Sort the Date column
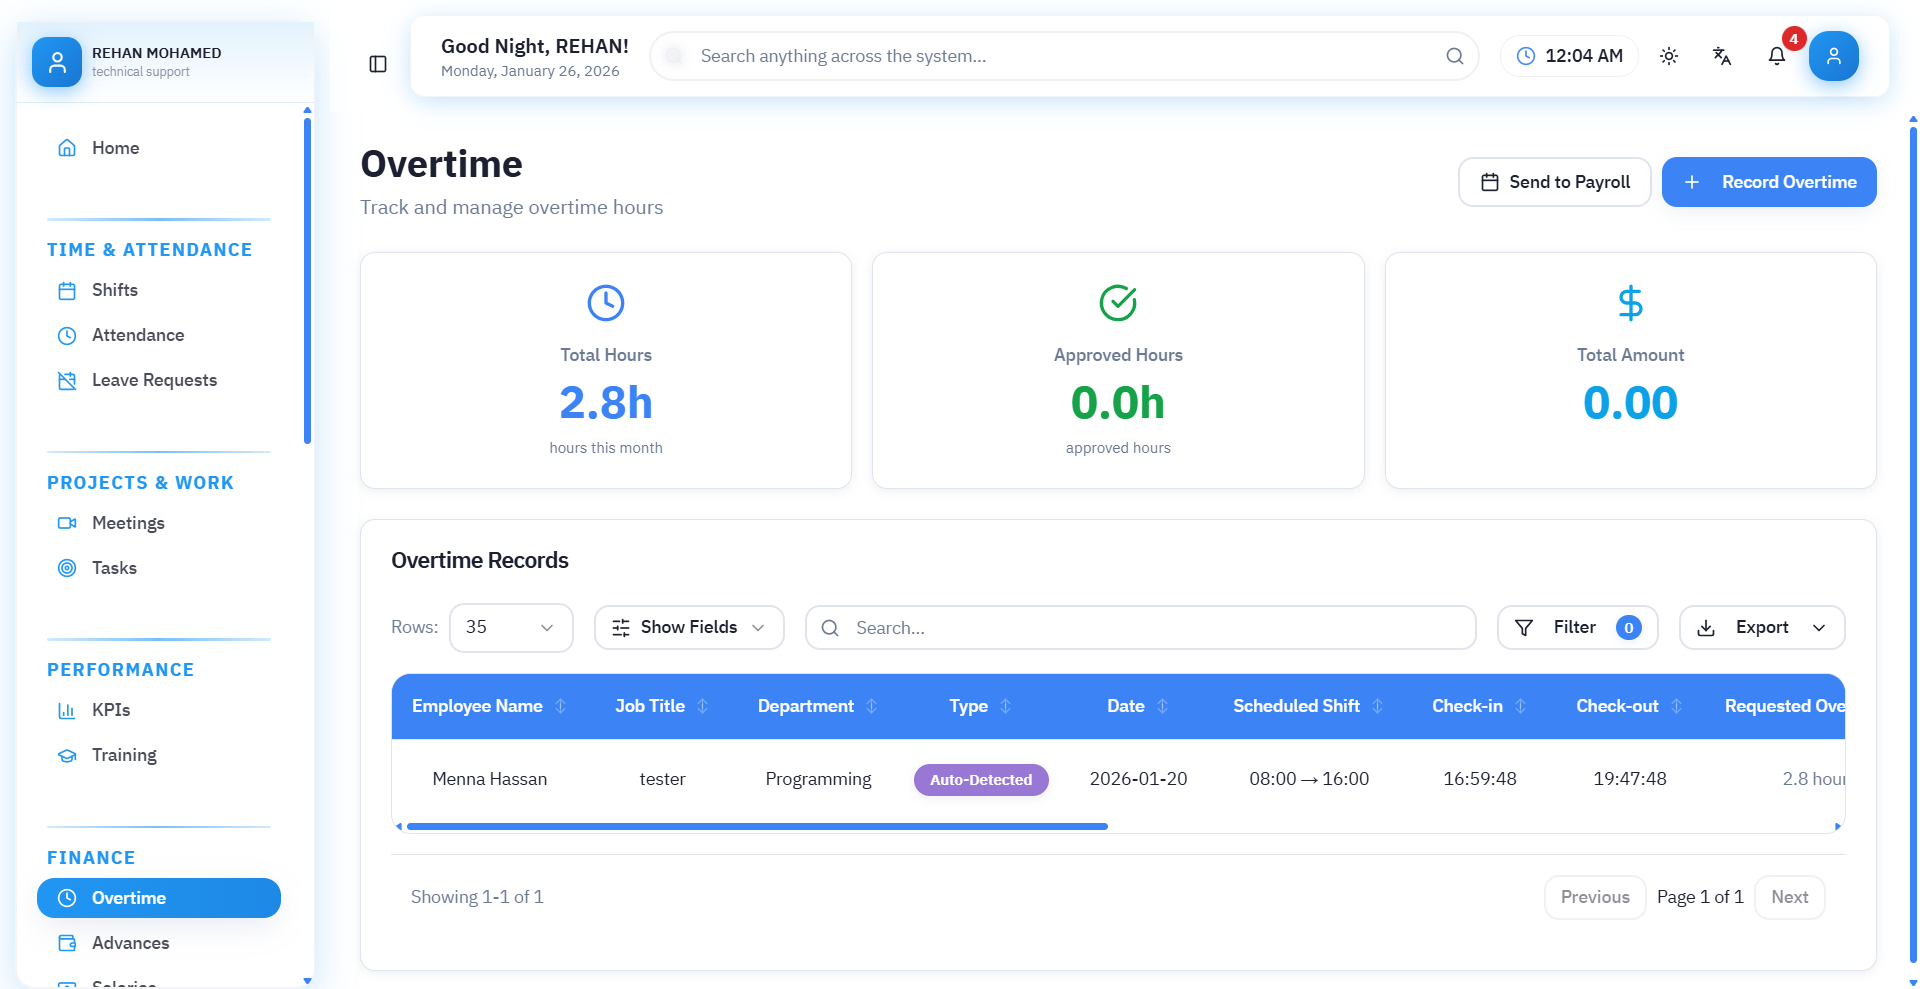Image resolution: width=1920 pixels, height=989 pixels. pyautogui.click(x=1162, y=706)
